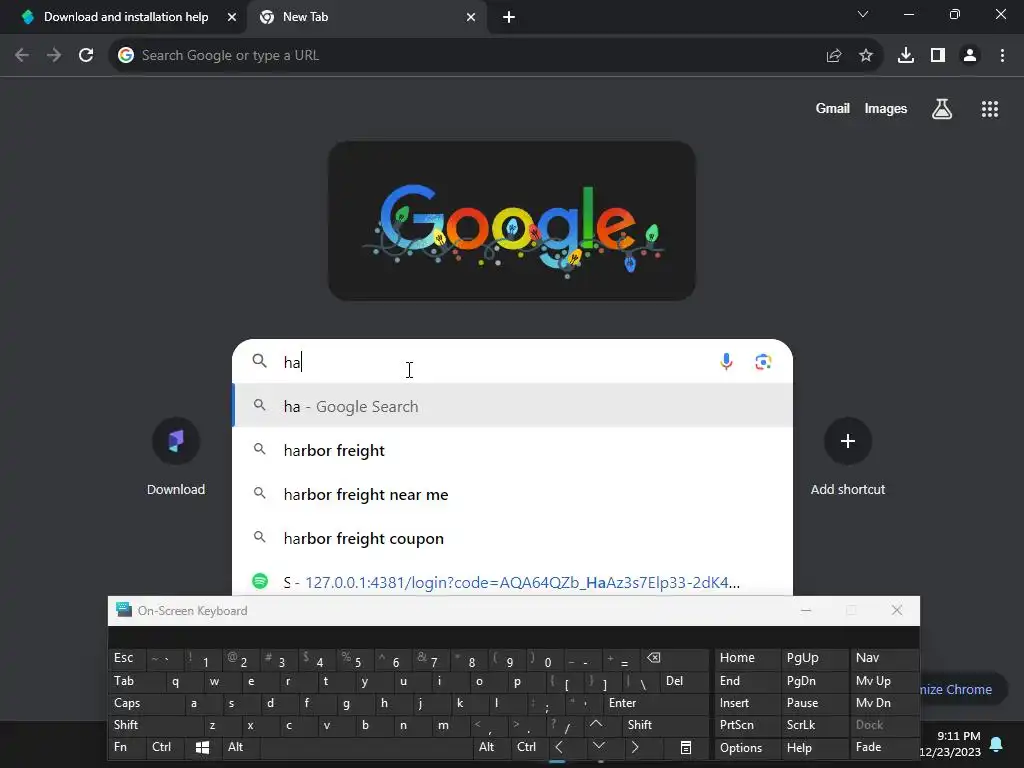1024x768 pixels.
Task: Select the 127.0.0.1 login URL suggestion
Action: [x=513, y=581]
